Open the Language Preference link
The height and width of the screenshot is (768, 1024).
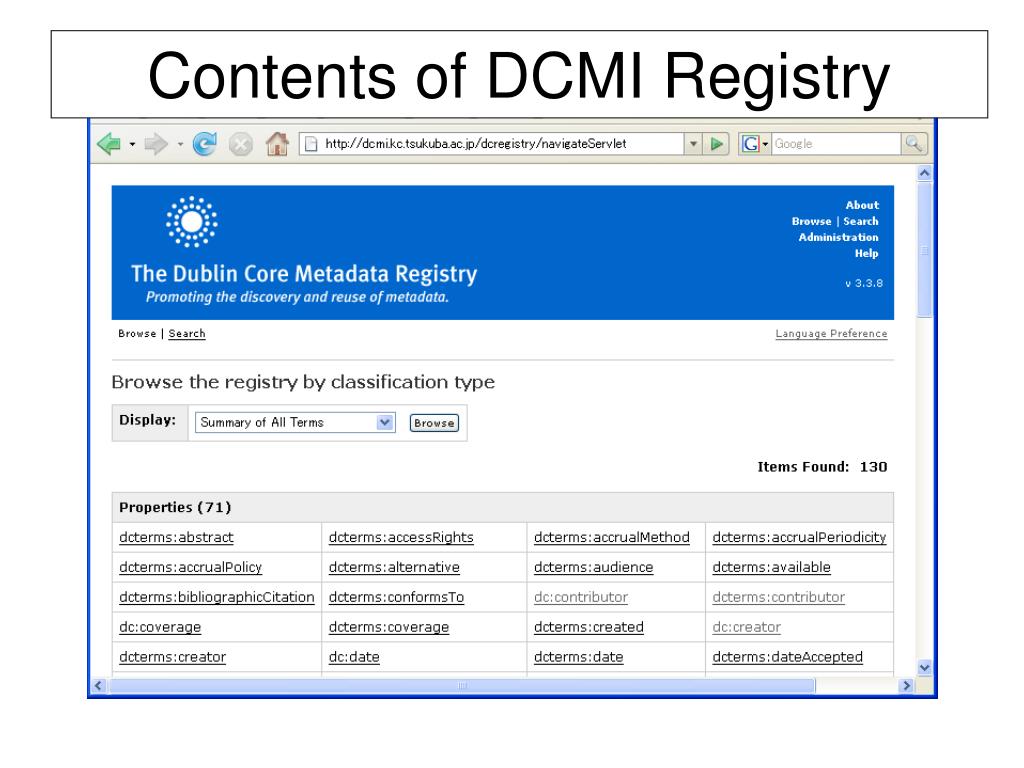click(x=831, y=334)
